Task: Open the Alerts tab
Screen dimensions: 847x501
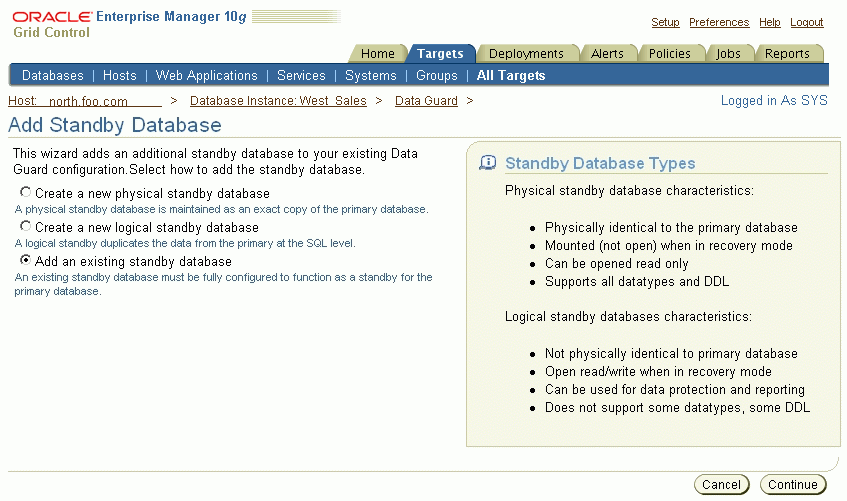Action: coord(607,54)
